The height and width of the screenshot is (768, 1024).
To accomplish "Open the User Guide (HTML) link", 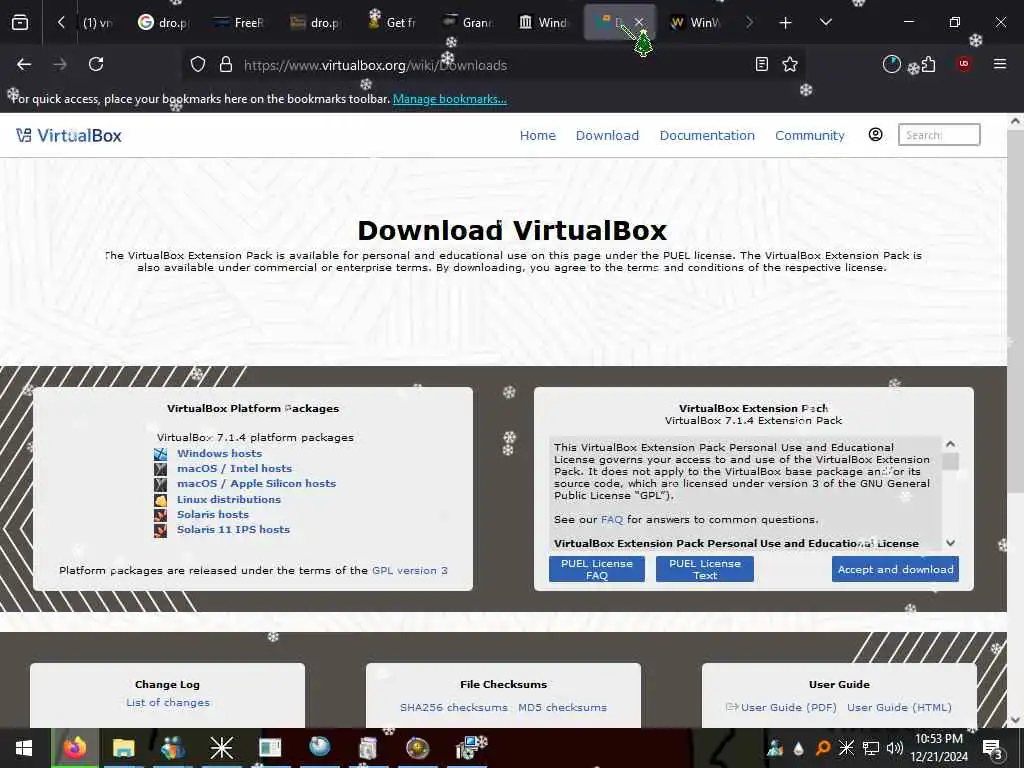I will (x=899, y=707).
